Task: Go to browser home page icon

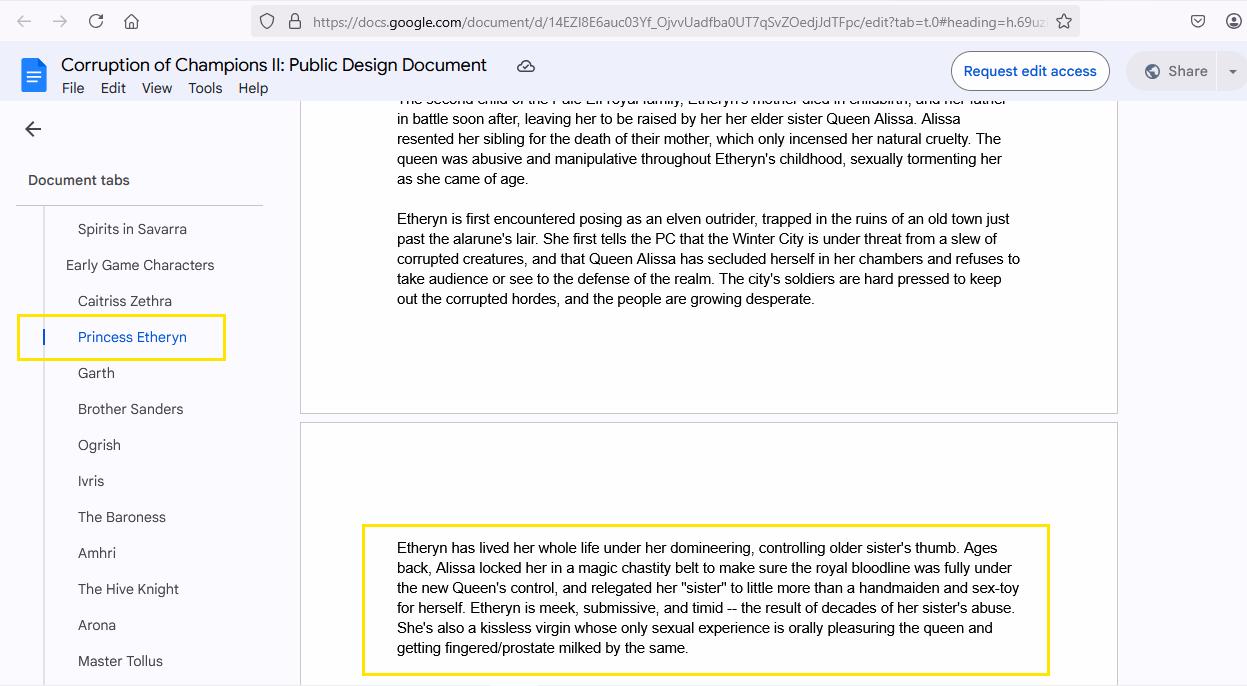Action: tap(131, 21)
